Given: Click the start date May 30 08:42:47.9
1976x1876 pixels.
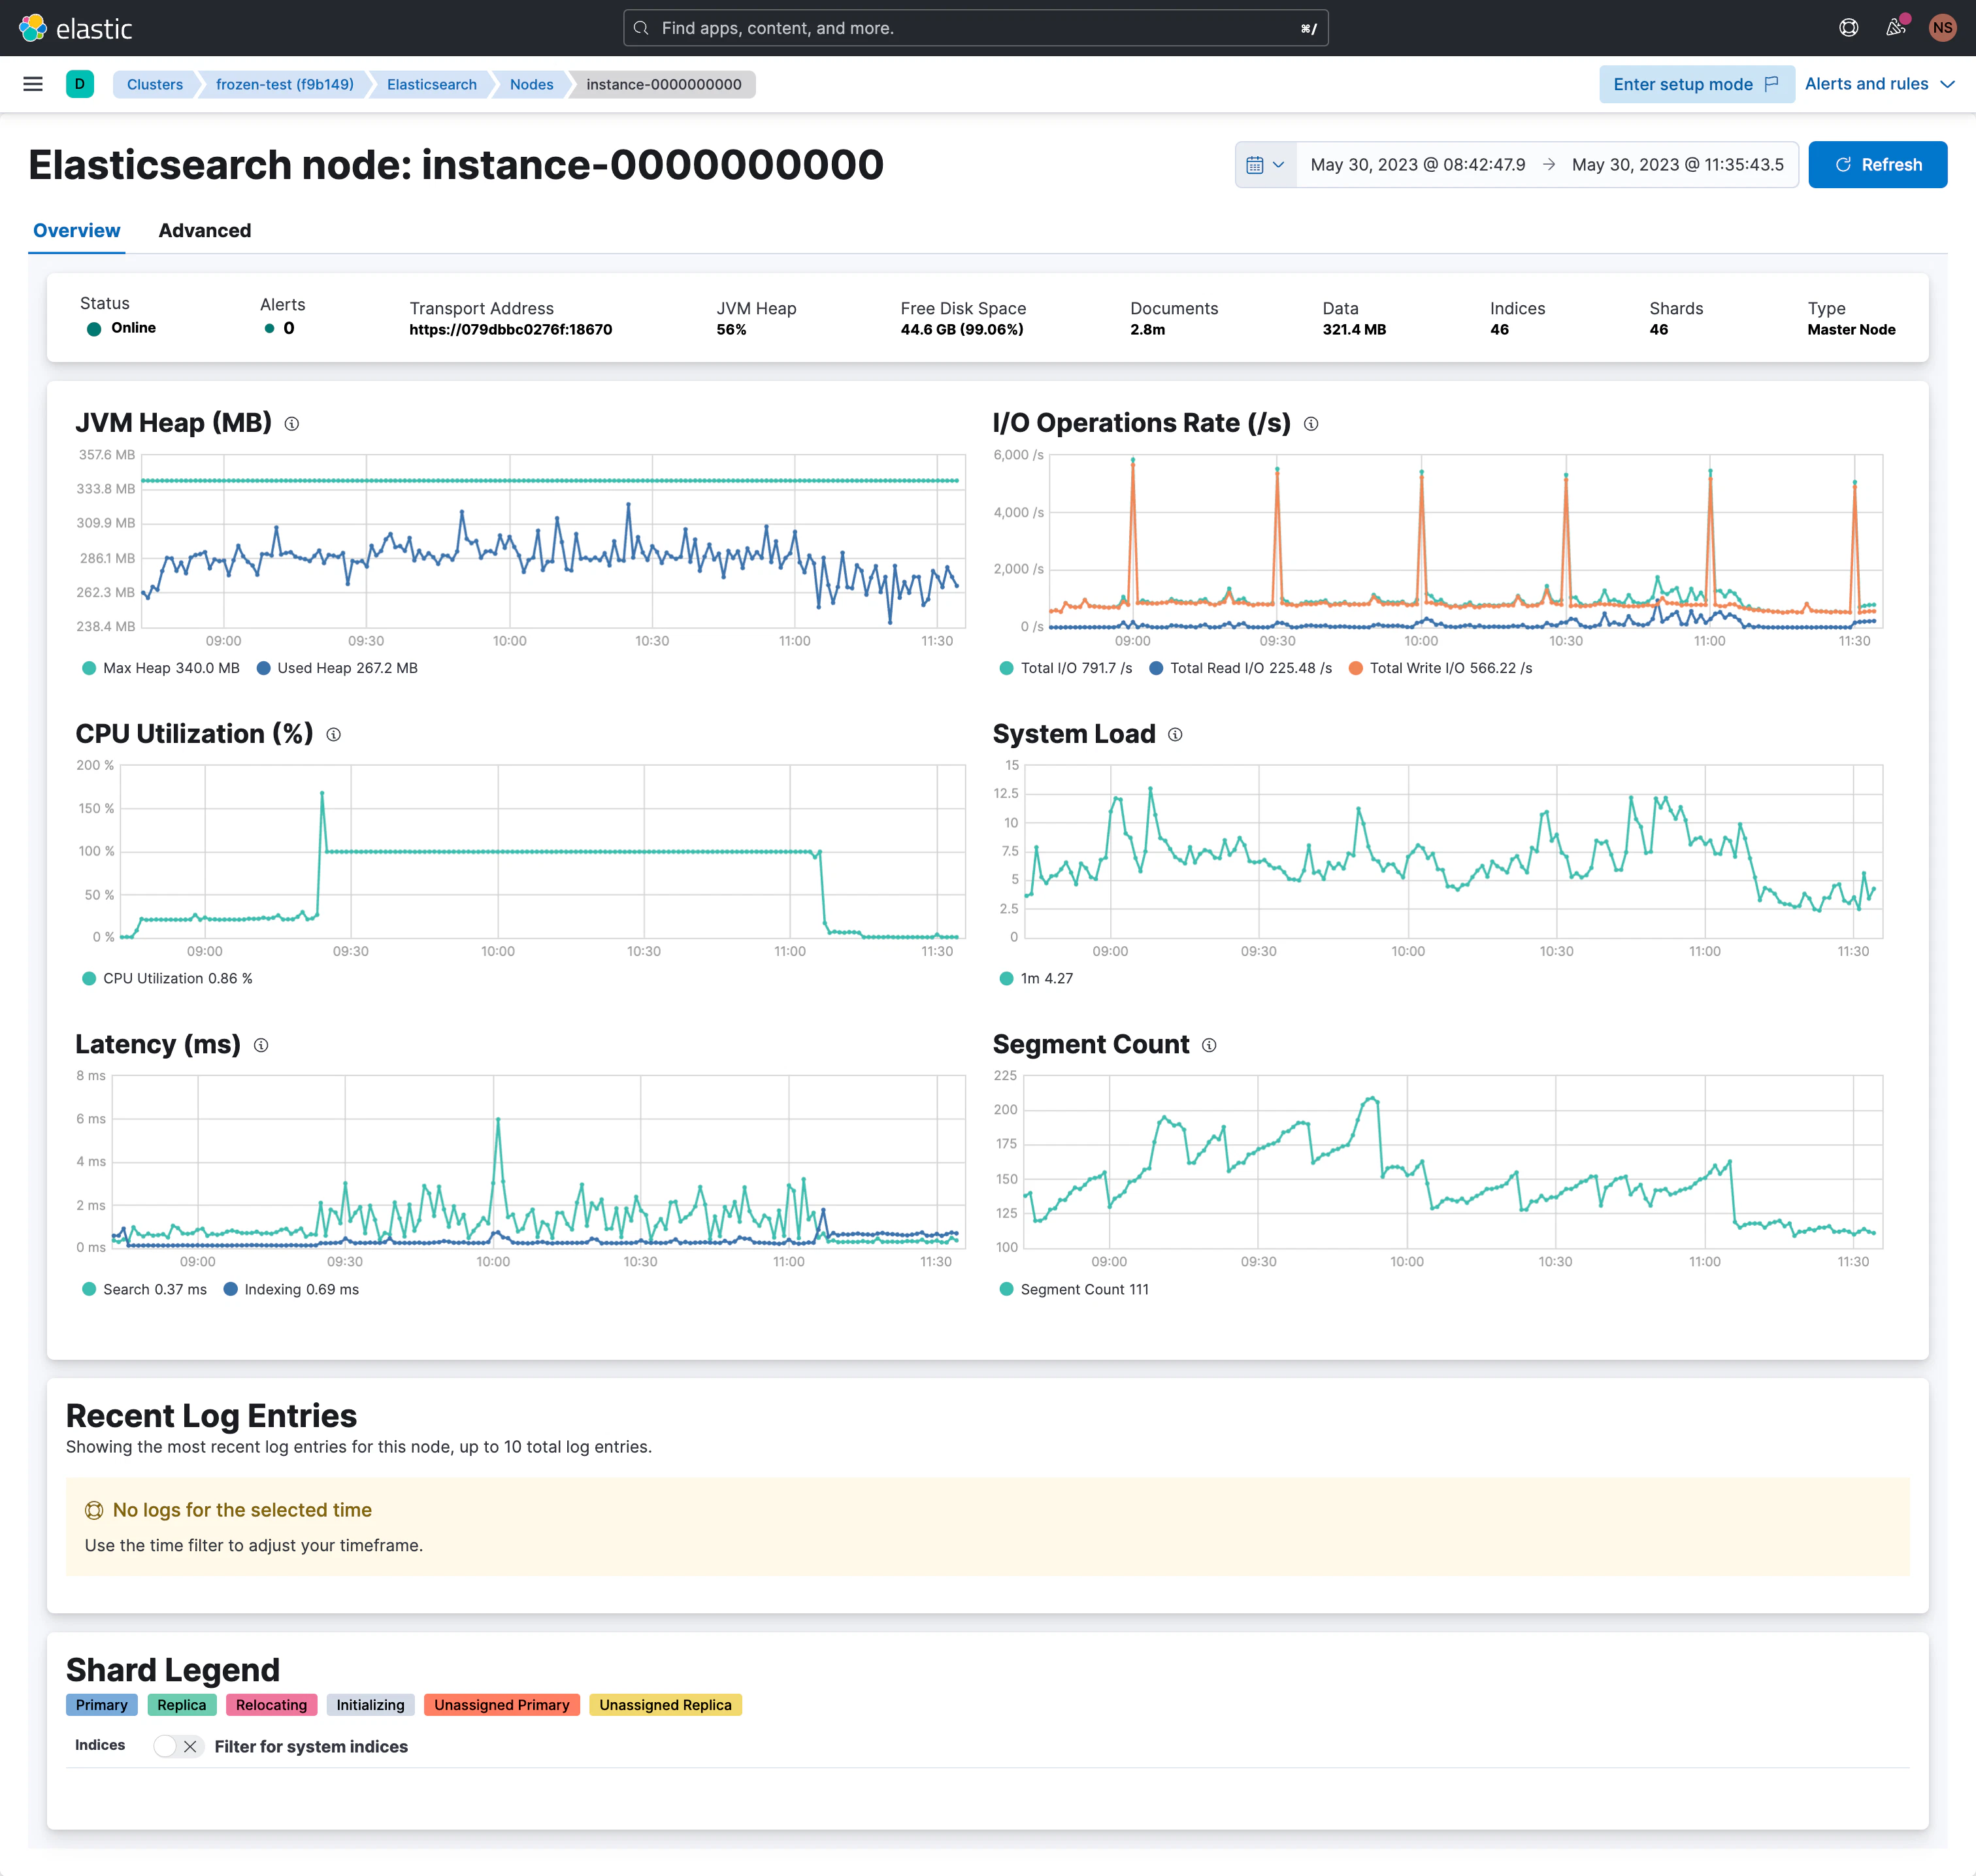Looking at the screenshot, I should tap(1418, 165).
